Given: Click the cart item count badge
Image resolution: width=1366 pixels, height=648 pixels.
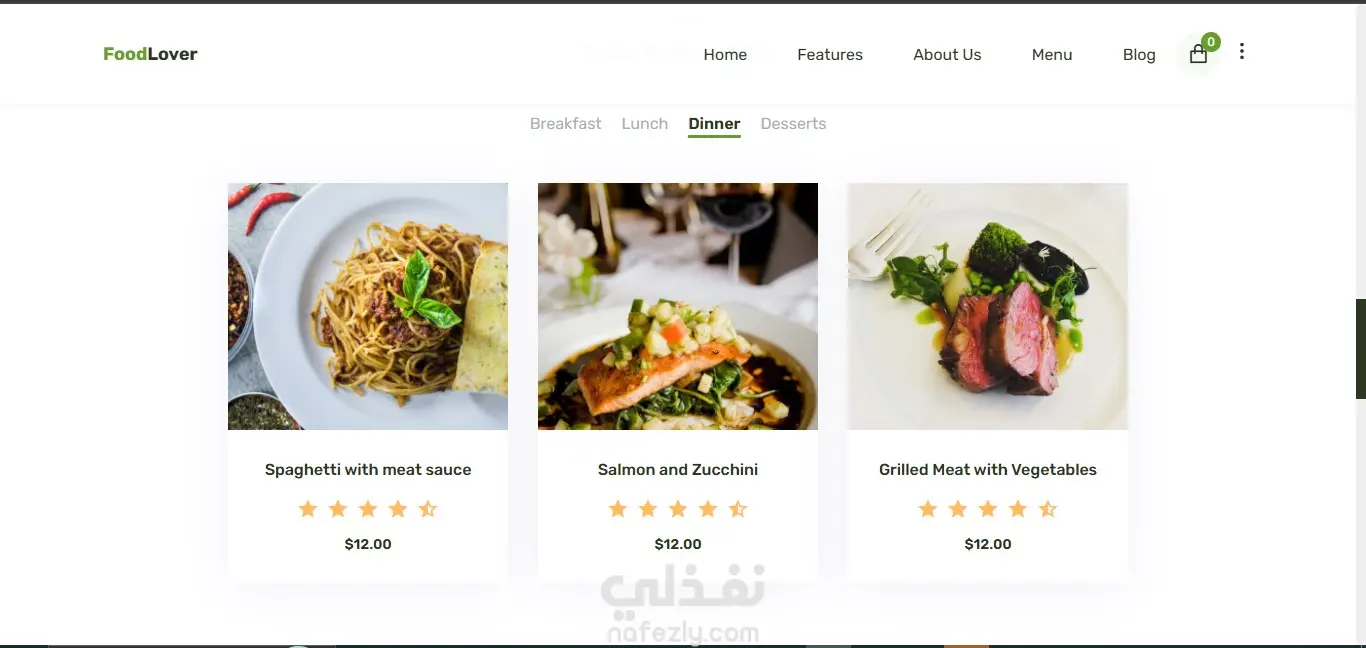Looking at the screenshot, I should coord(1211,42).
